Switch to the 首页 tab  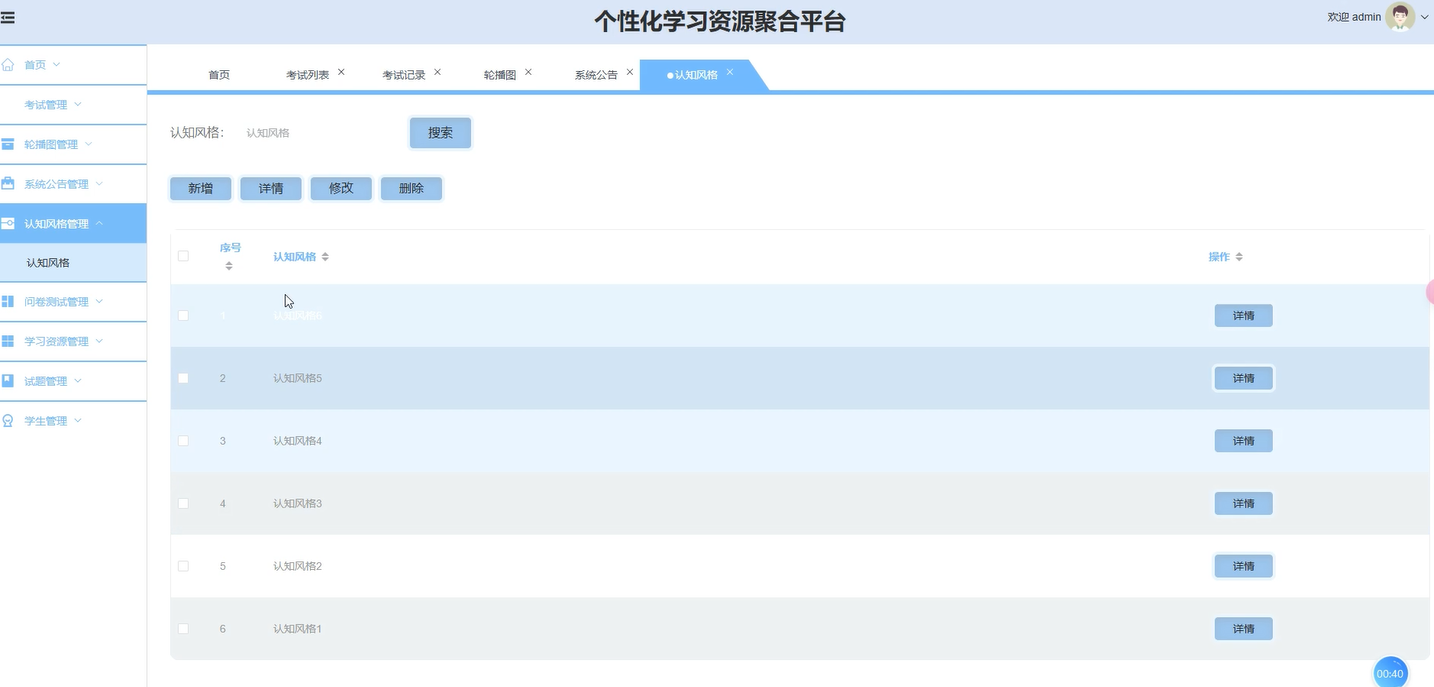pos(219,75)
